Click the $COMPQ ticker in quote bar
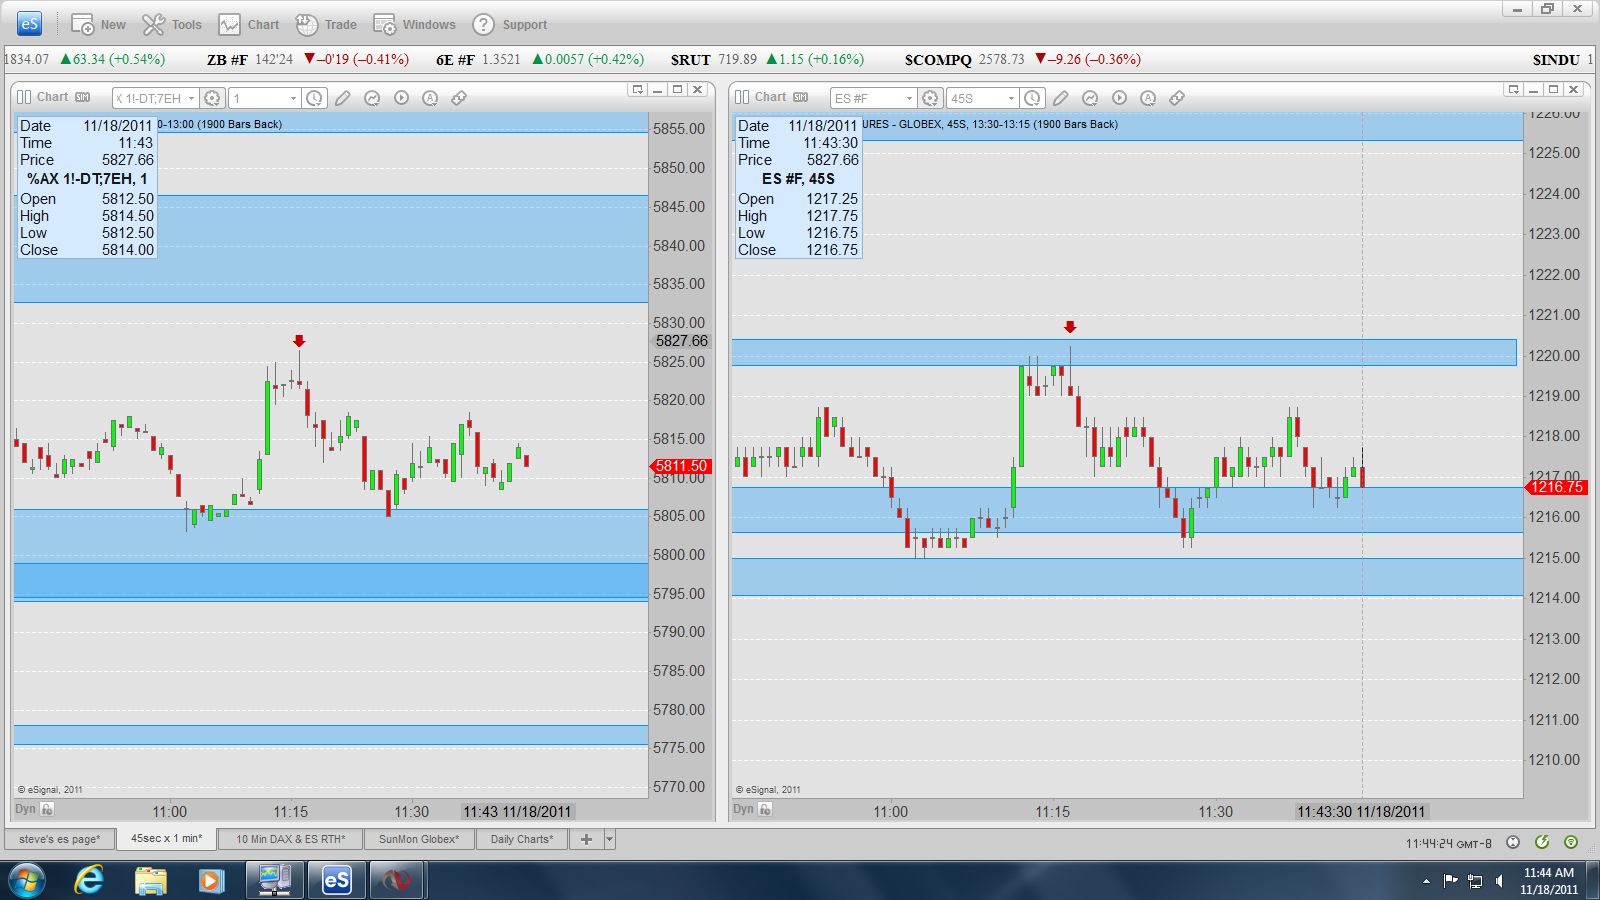 pos(938,60)
